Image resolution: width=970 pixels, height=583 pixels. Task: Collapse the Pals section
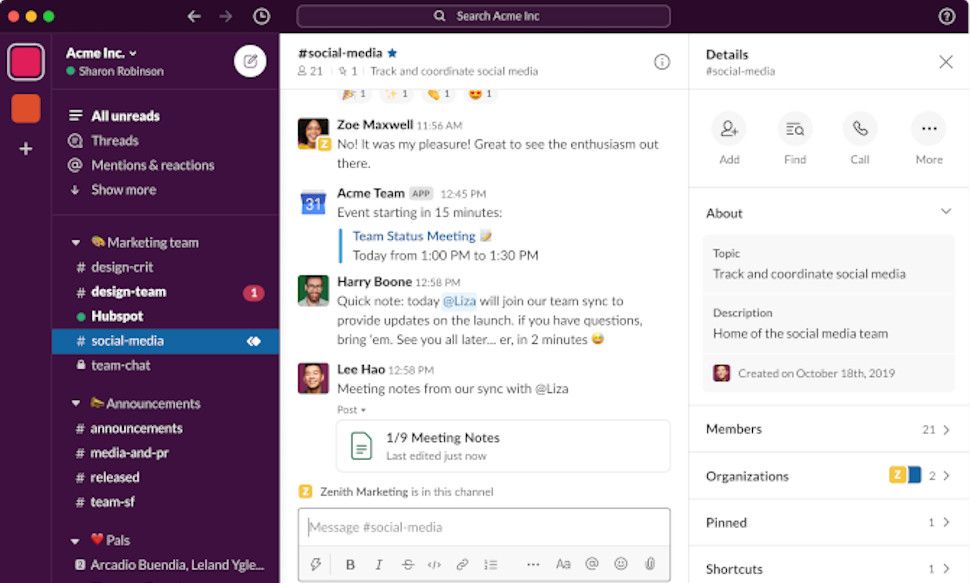coord(75,541)
